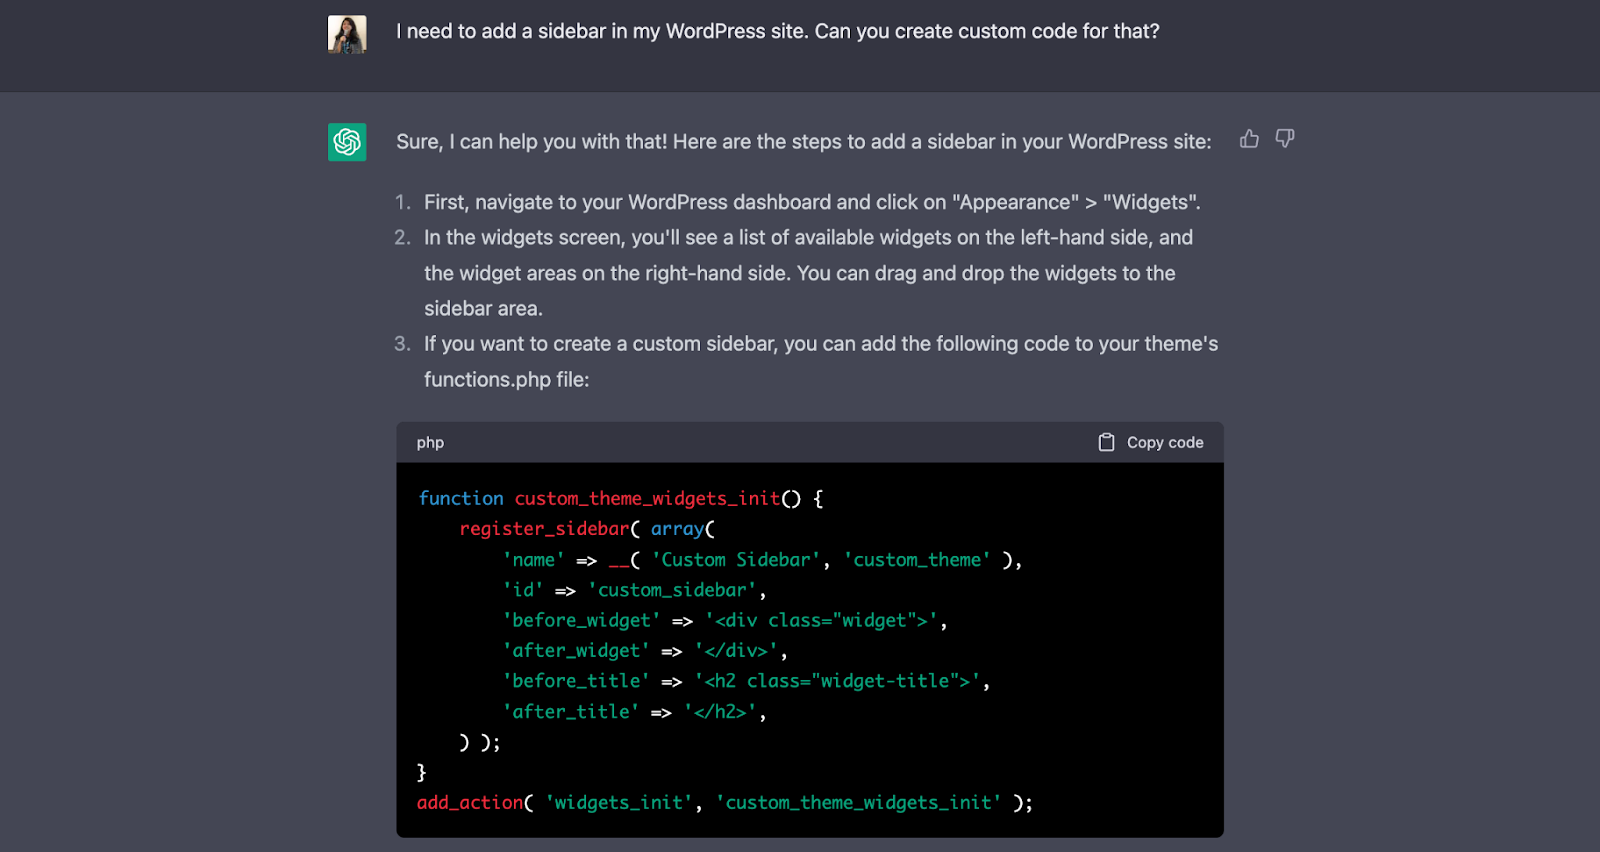Image resolution: width=1600 pixels, height=852 pixels.
Task: Click the 'function custom_theme_widgets_init() {' code line
Action: [x=621, y=498]
